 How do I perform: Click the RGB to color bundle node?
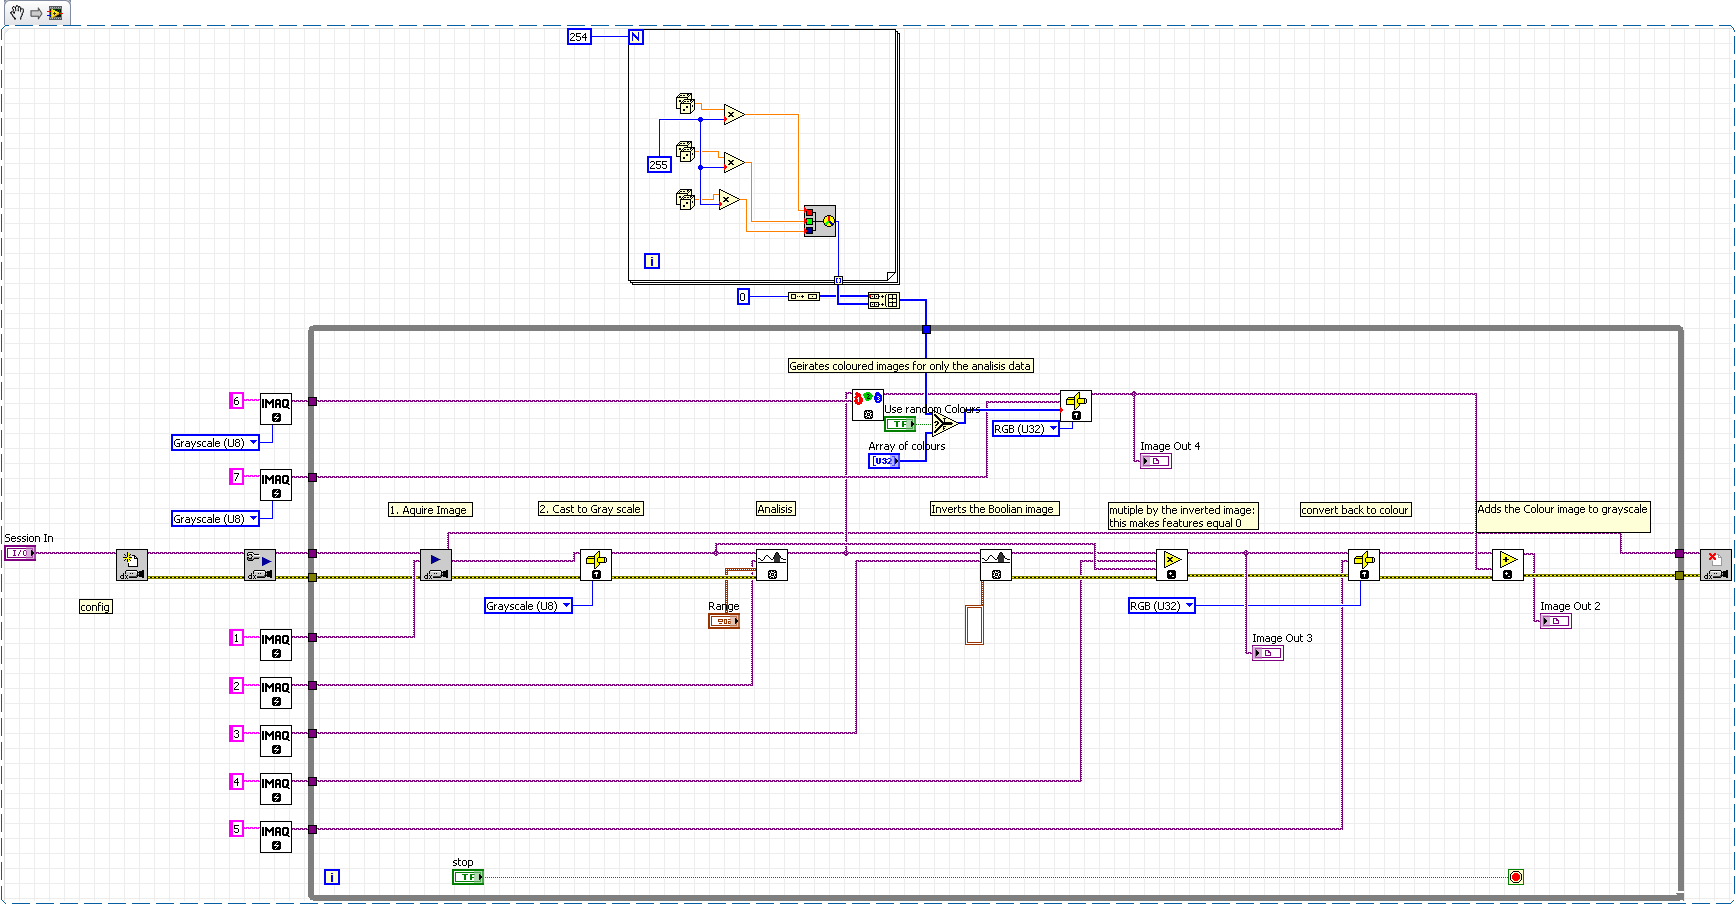tap(820, 221)
